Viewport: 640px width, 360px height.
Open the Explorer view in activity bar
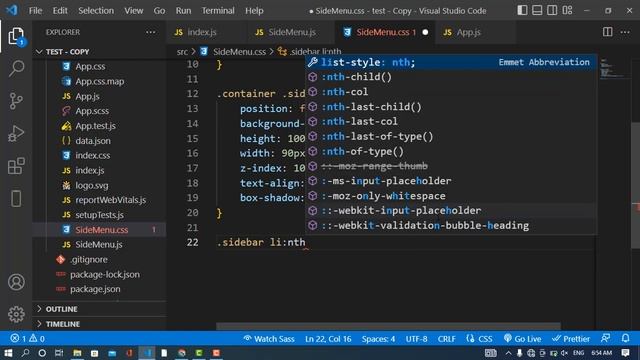16,37
